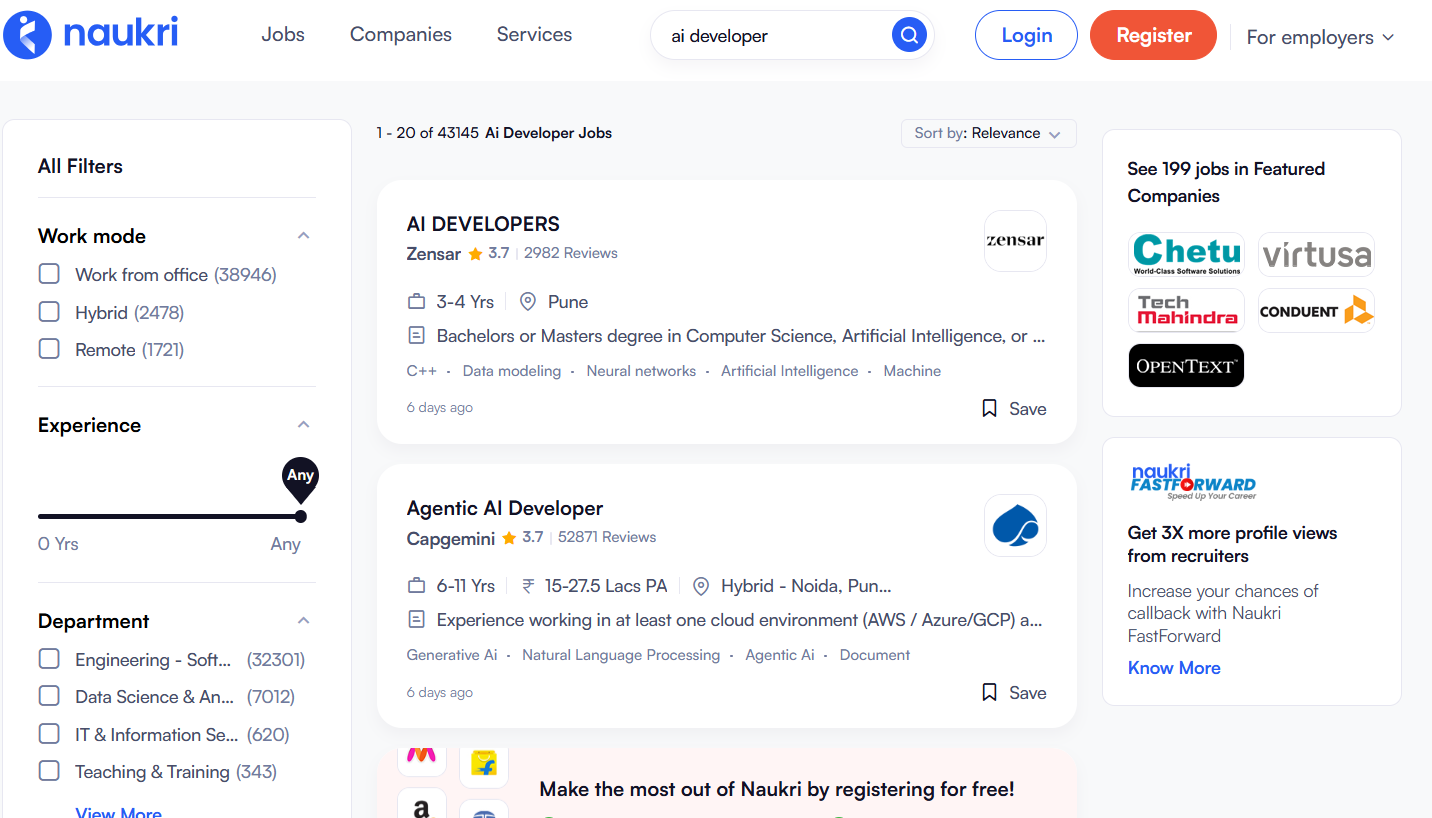Collapse the Work mode filter section
This screenshot has height=818, width=1432.
click(x=303, y=234)
